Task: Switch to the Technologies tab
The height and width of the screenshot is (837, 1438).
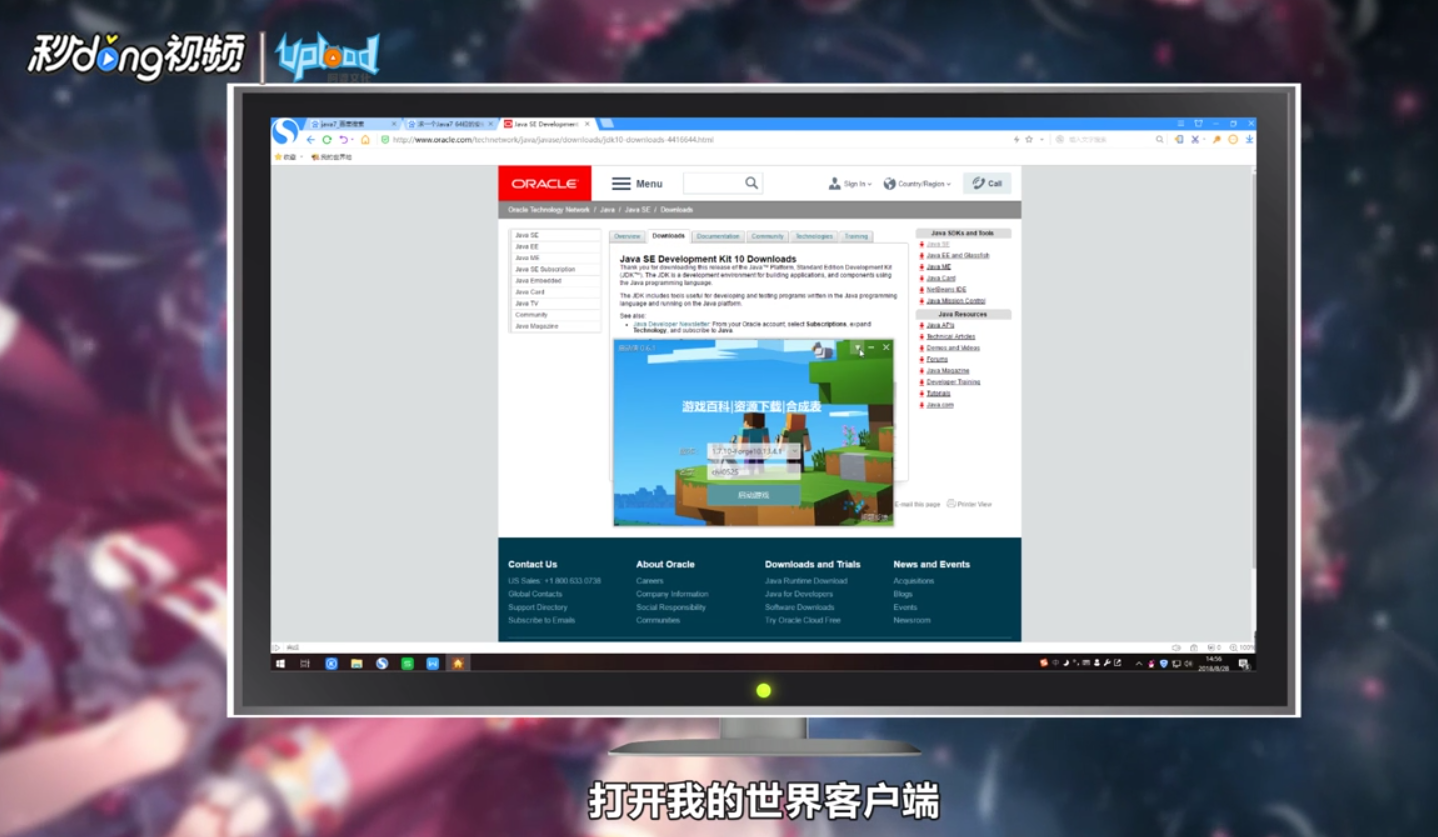Action: click(813, 237)
